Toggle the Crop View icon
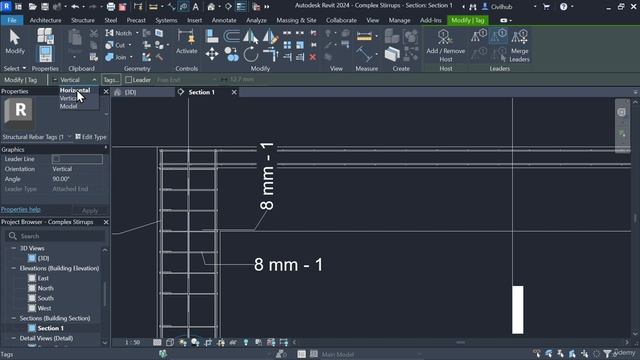The height and width of the screenshot is (360, 640). click(208, 342)
